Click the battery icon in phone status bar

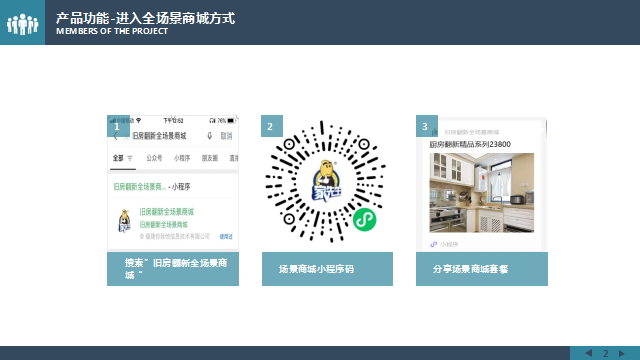231,121
